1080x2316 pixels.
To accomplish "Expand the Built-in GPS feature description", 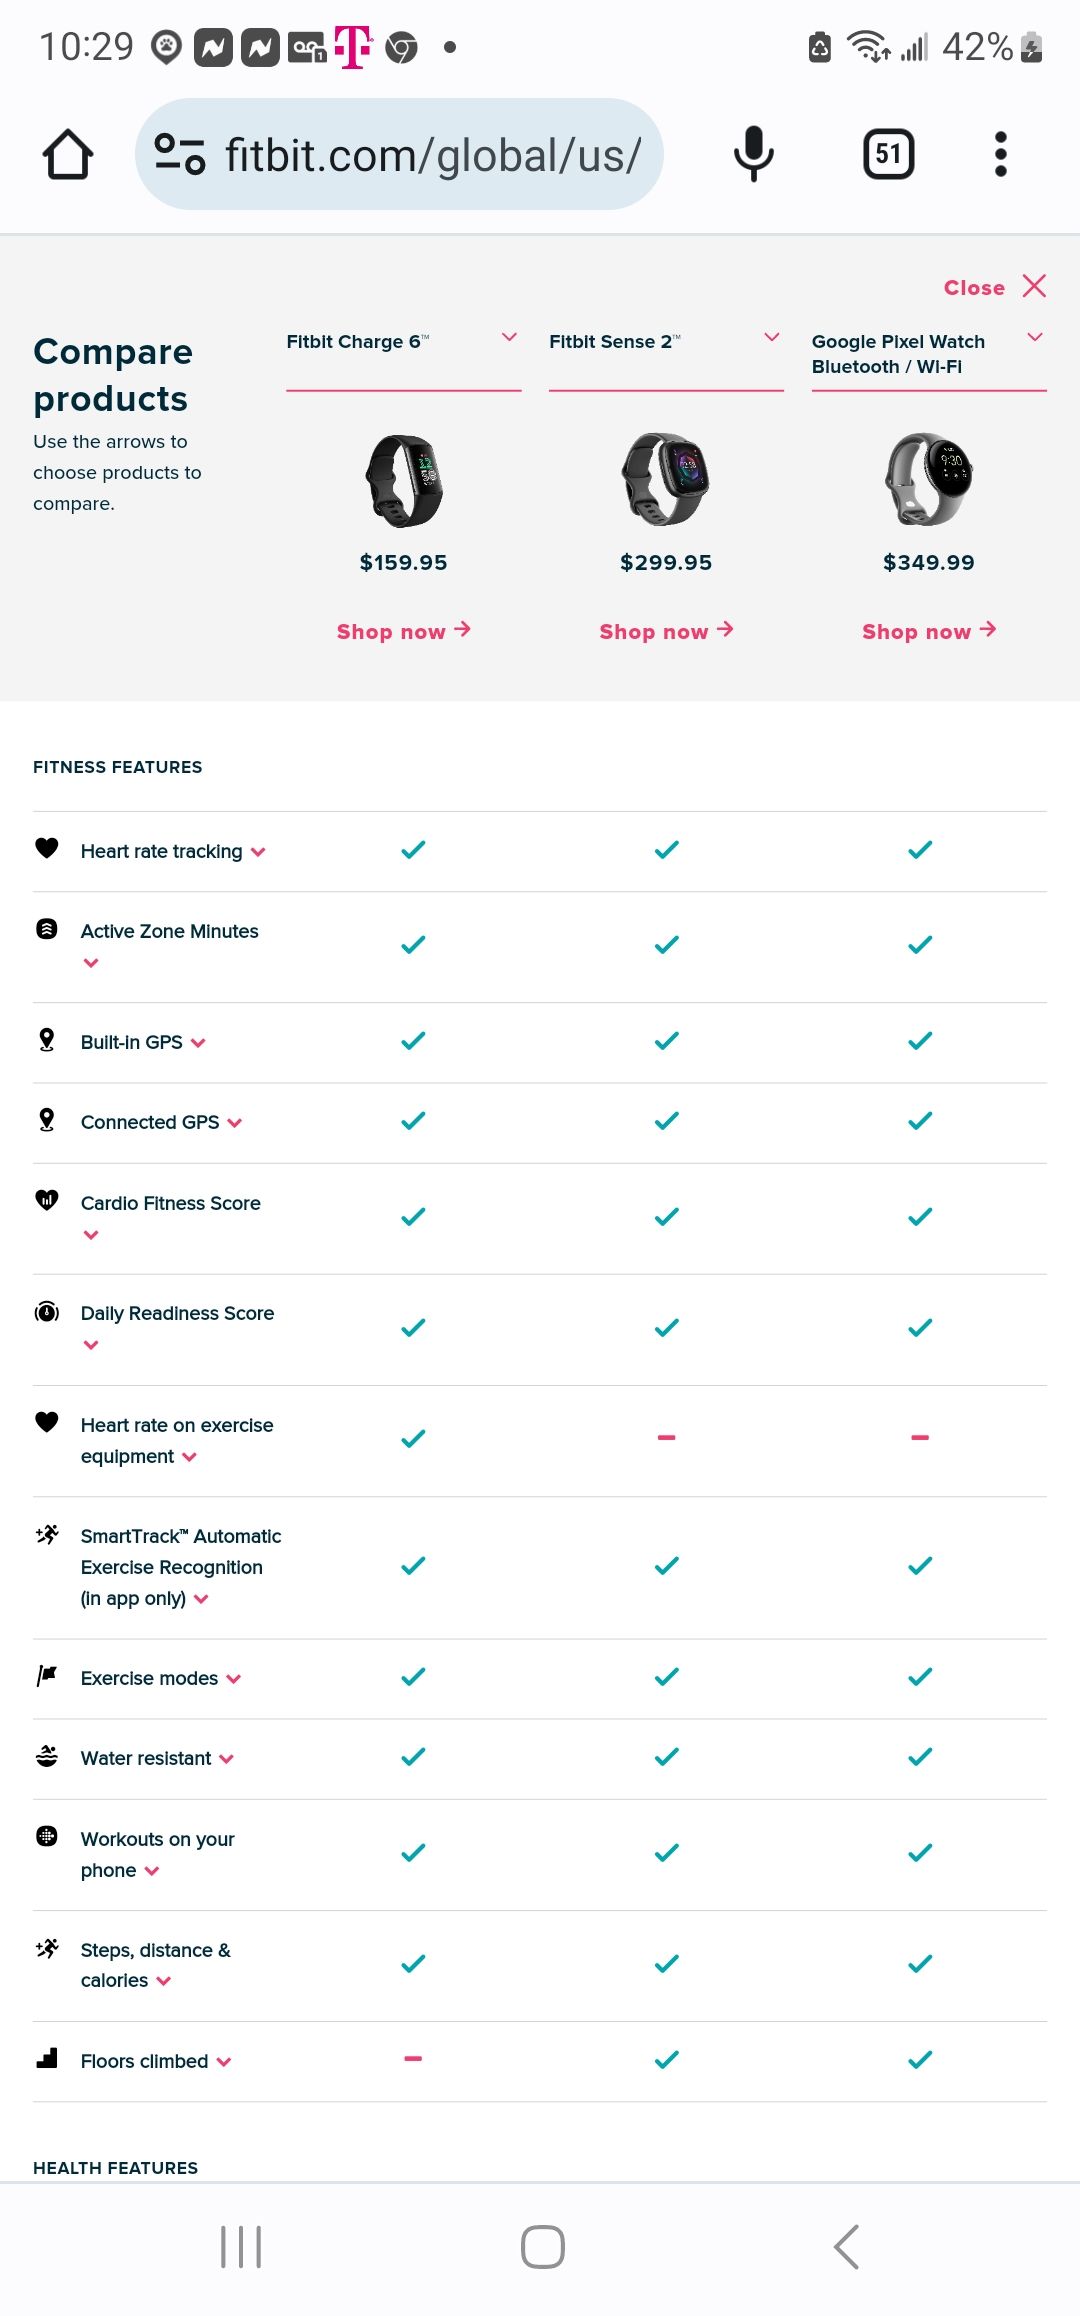I will coord(198,1043).
